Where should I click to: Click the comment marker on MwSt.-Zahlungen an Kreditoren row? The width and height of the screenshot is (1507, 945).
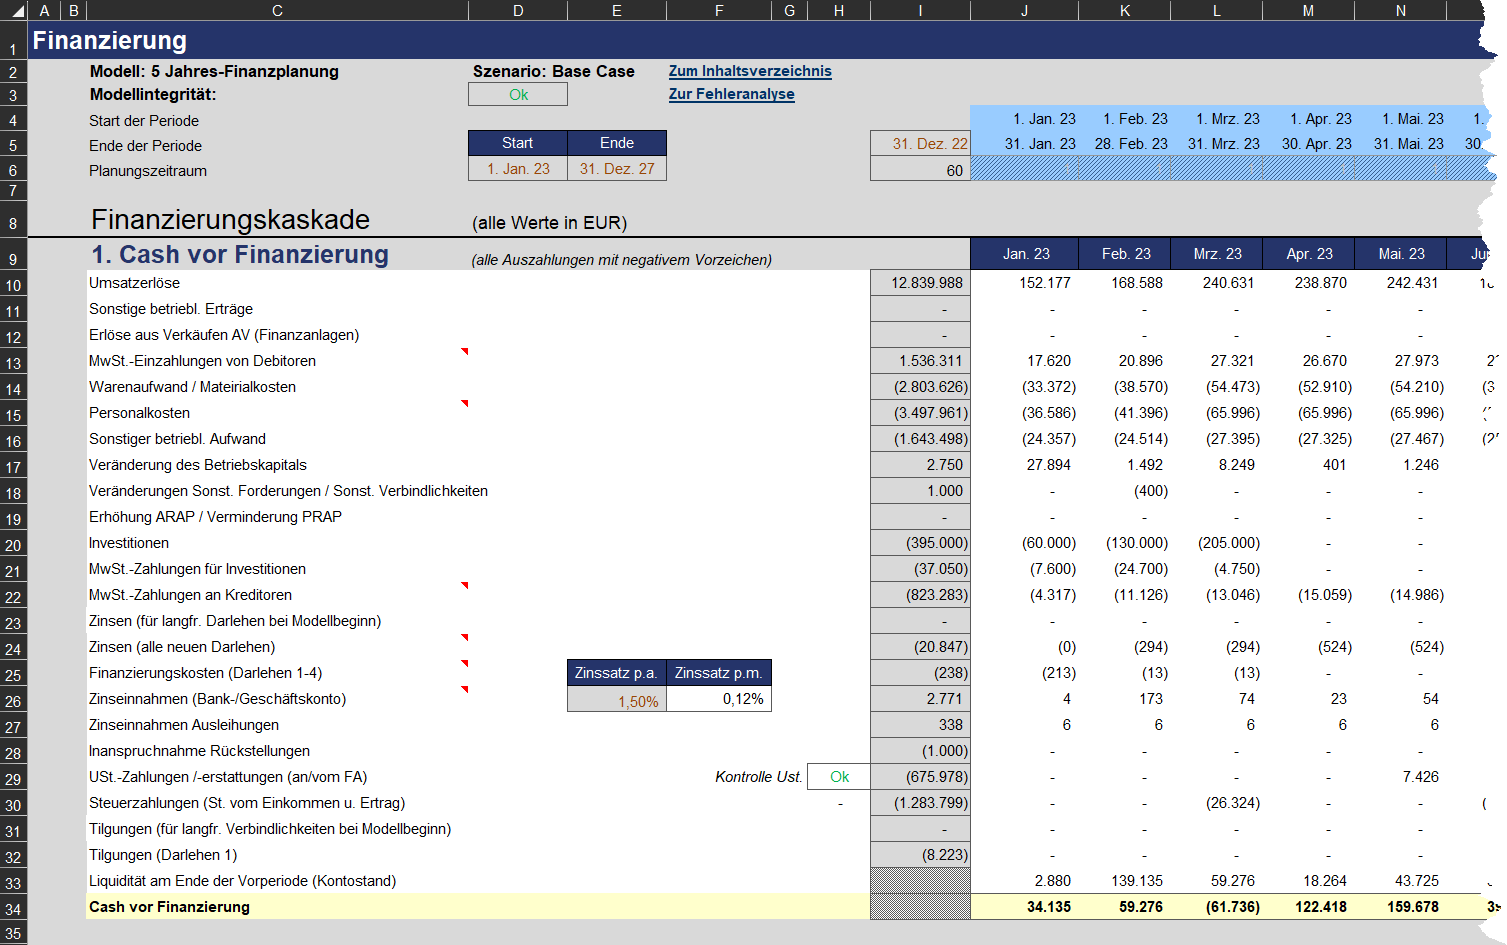pos(464,585)
